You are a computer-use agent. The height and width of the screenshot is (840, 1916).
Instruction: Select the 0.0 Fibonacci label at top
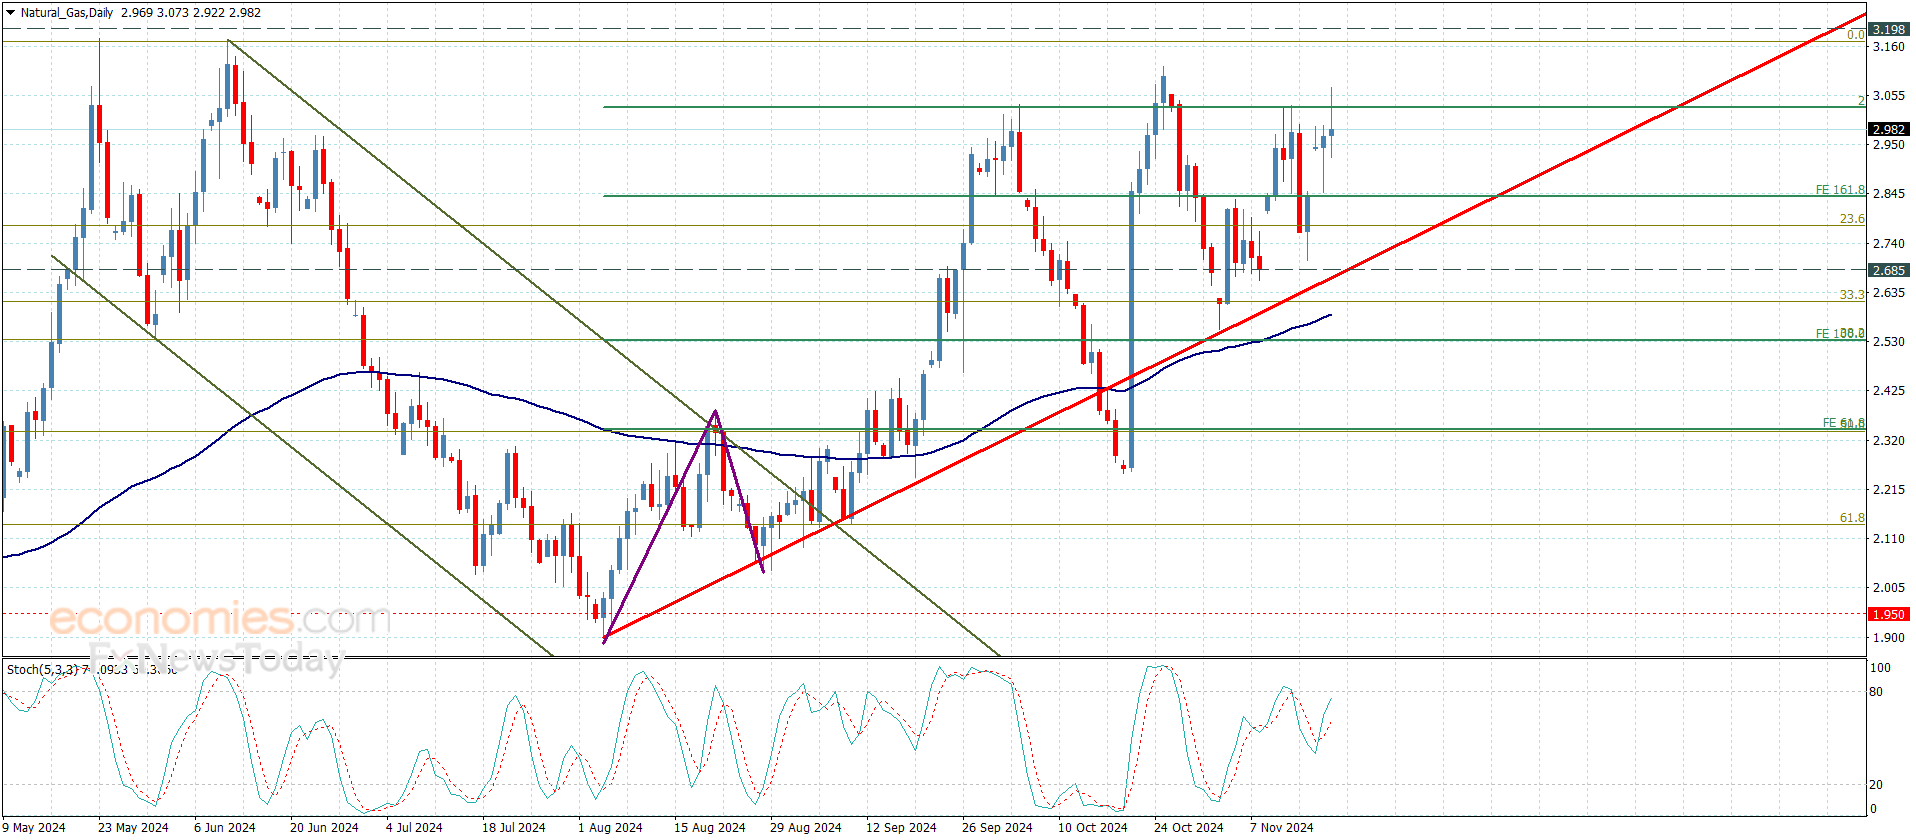point(1855,35)
